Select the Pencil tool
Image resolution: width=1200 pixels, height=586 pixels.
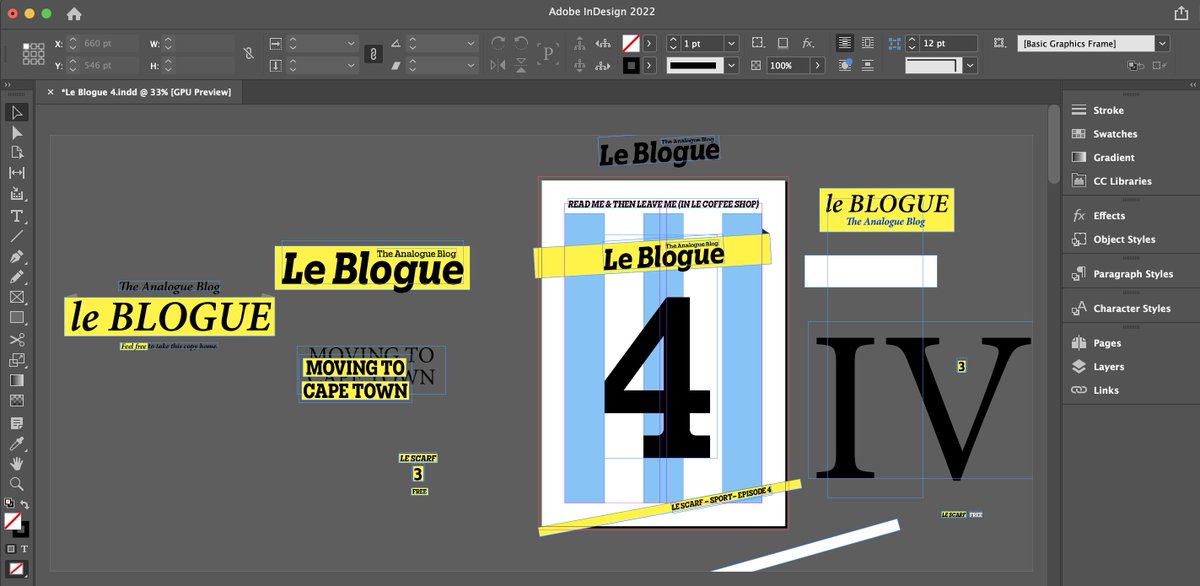(x=17, y=277)
